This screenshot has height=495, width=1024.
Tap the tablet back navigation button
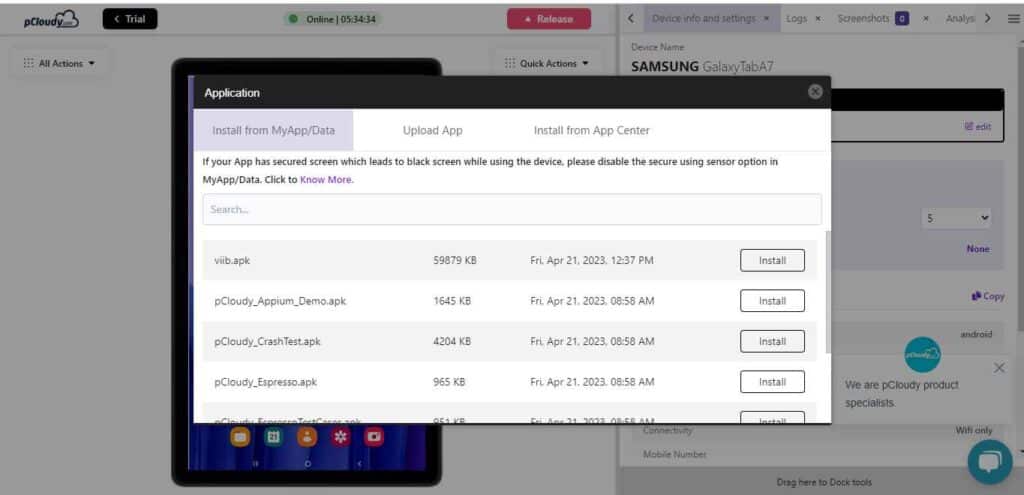click(360, 464)
